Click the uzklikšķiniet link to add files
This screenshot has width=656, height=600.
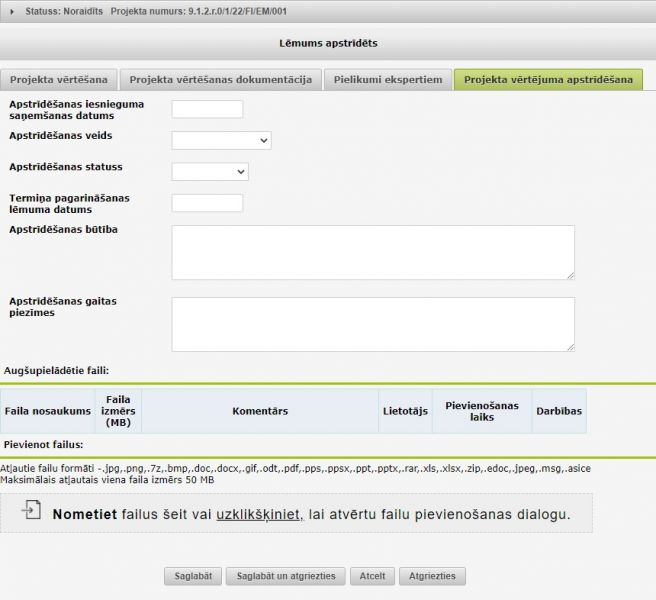coord(259,515)
